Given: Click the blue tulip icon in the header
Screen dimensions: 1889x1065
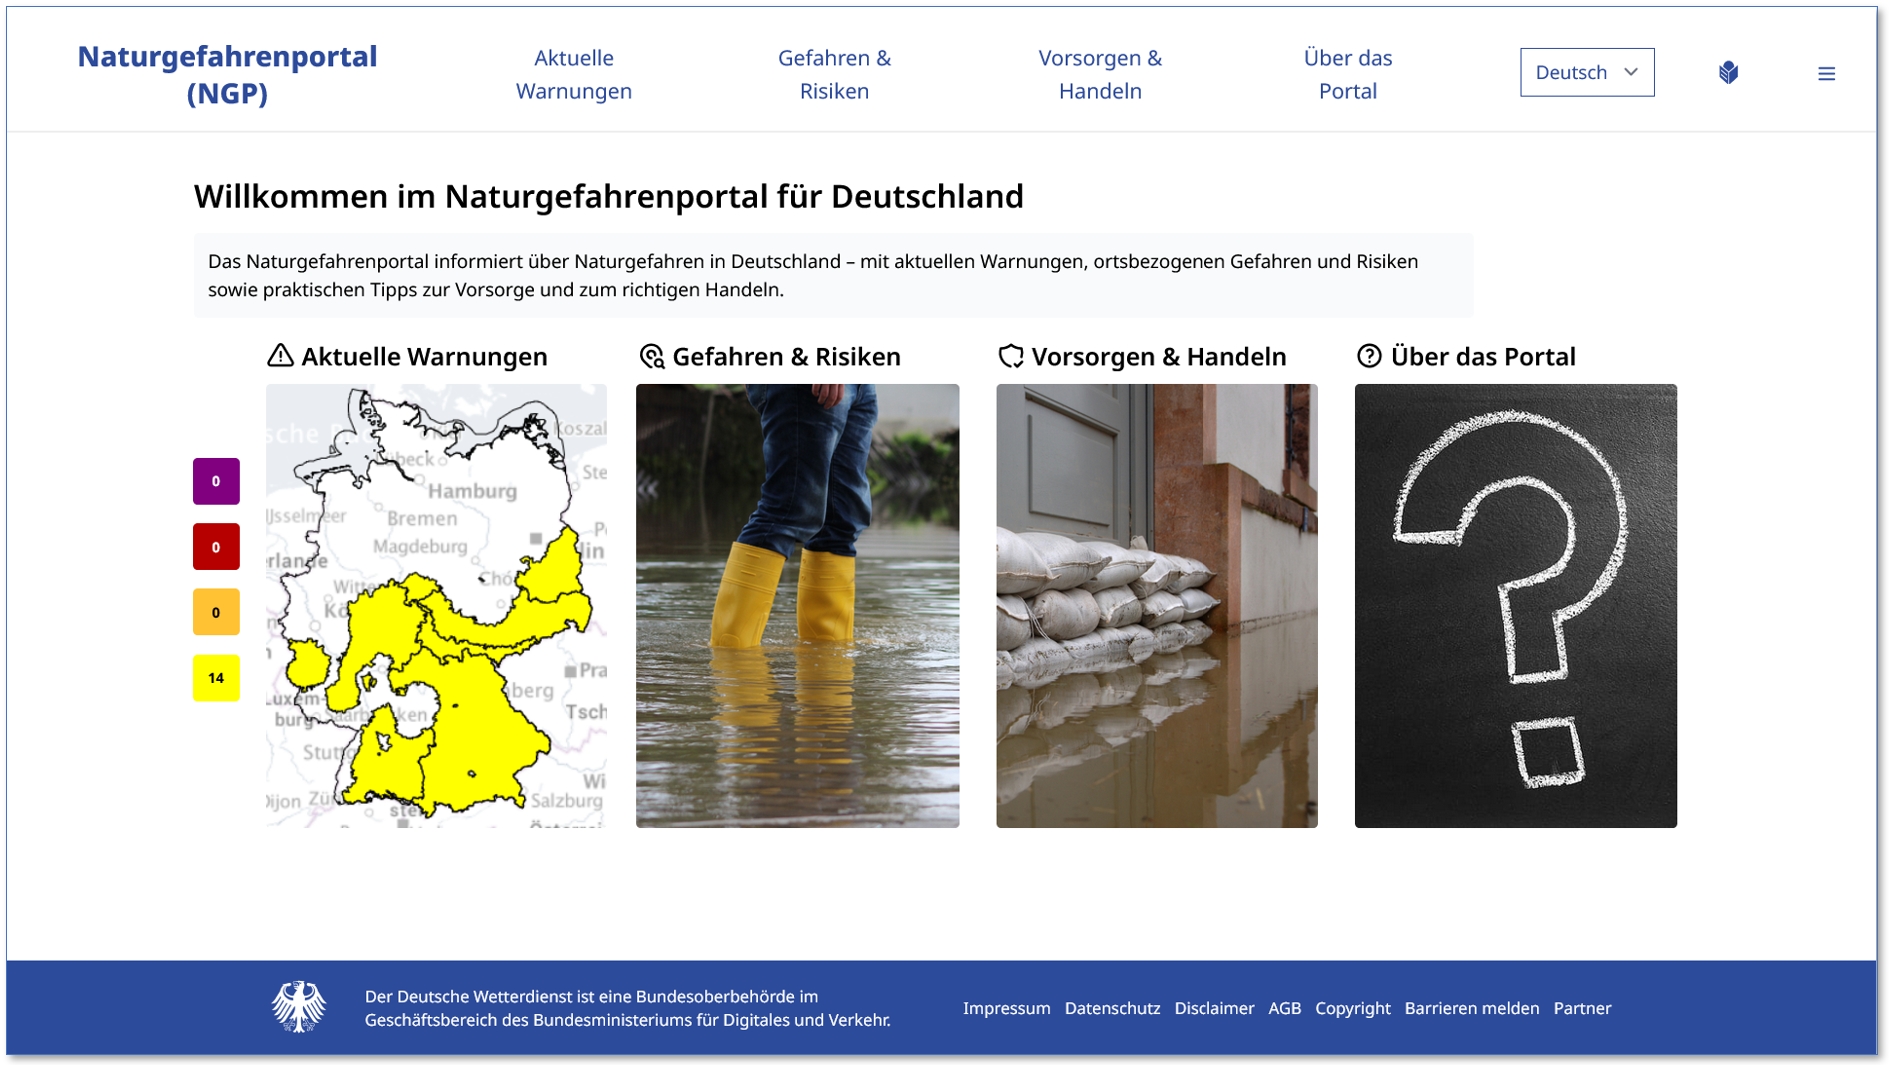Looking at the screenshot, I should [x=1728, y=73].
